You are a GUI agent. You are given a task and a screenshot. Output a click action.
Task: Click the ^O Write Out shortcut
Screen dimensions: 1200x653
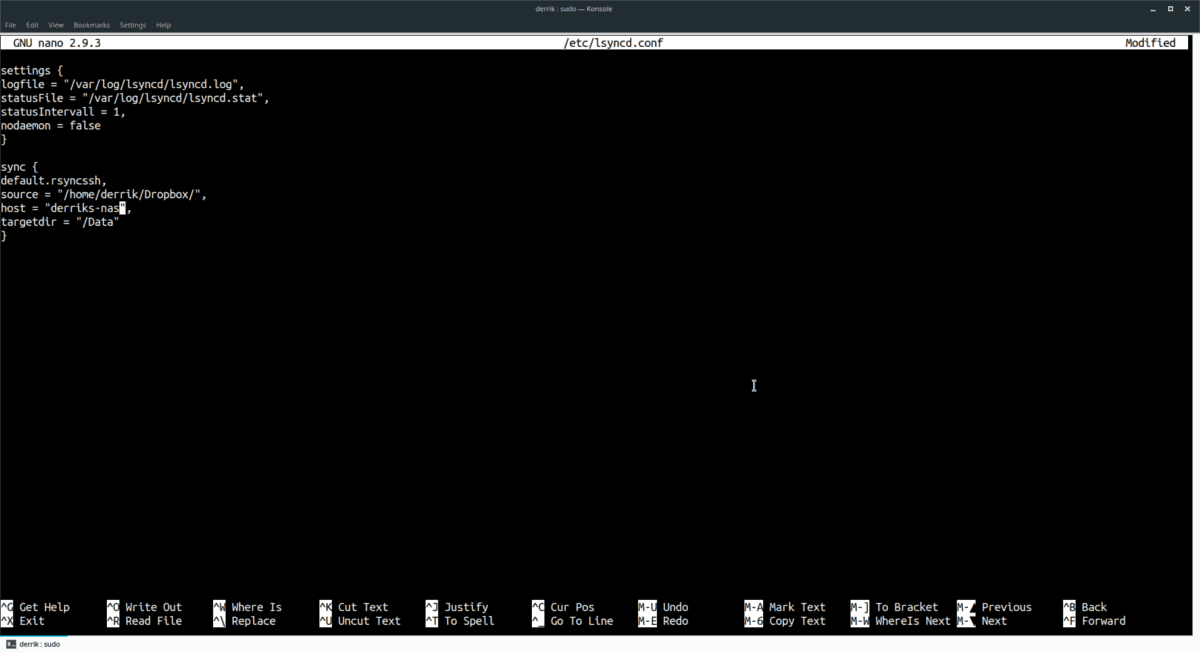point(144,607)
